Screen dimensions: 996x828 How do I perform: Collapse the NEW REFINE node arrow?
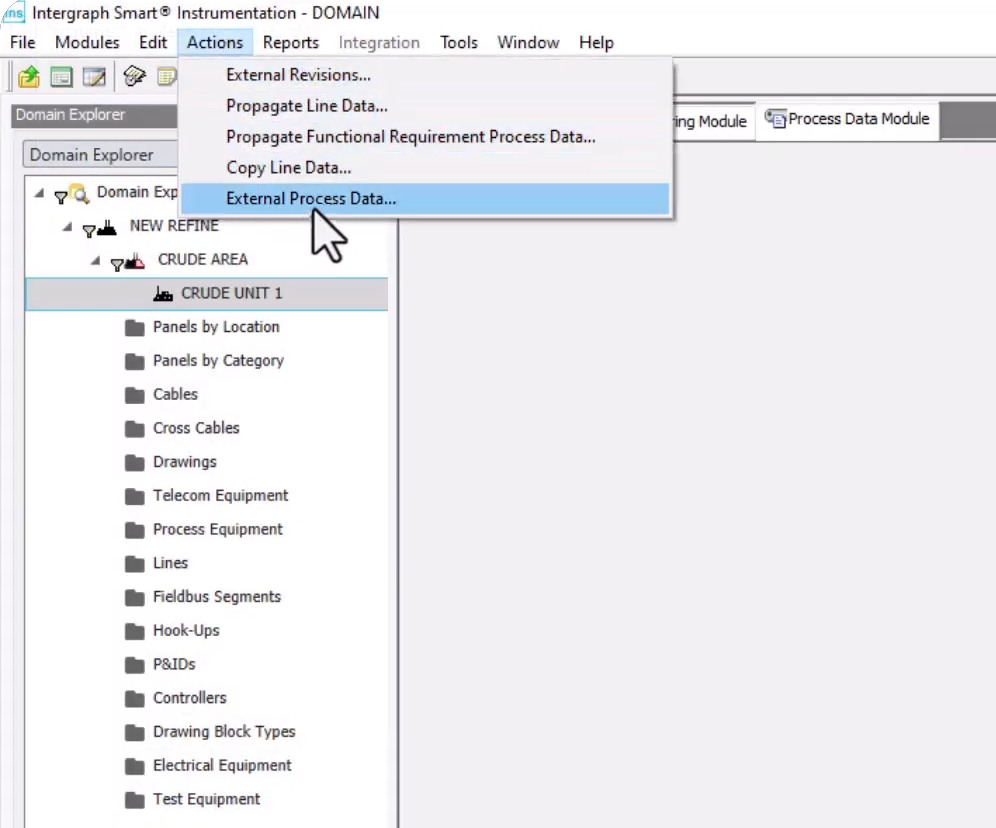pyautogui.click(x=67, y=226)
